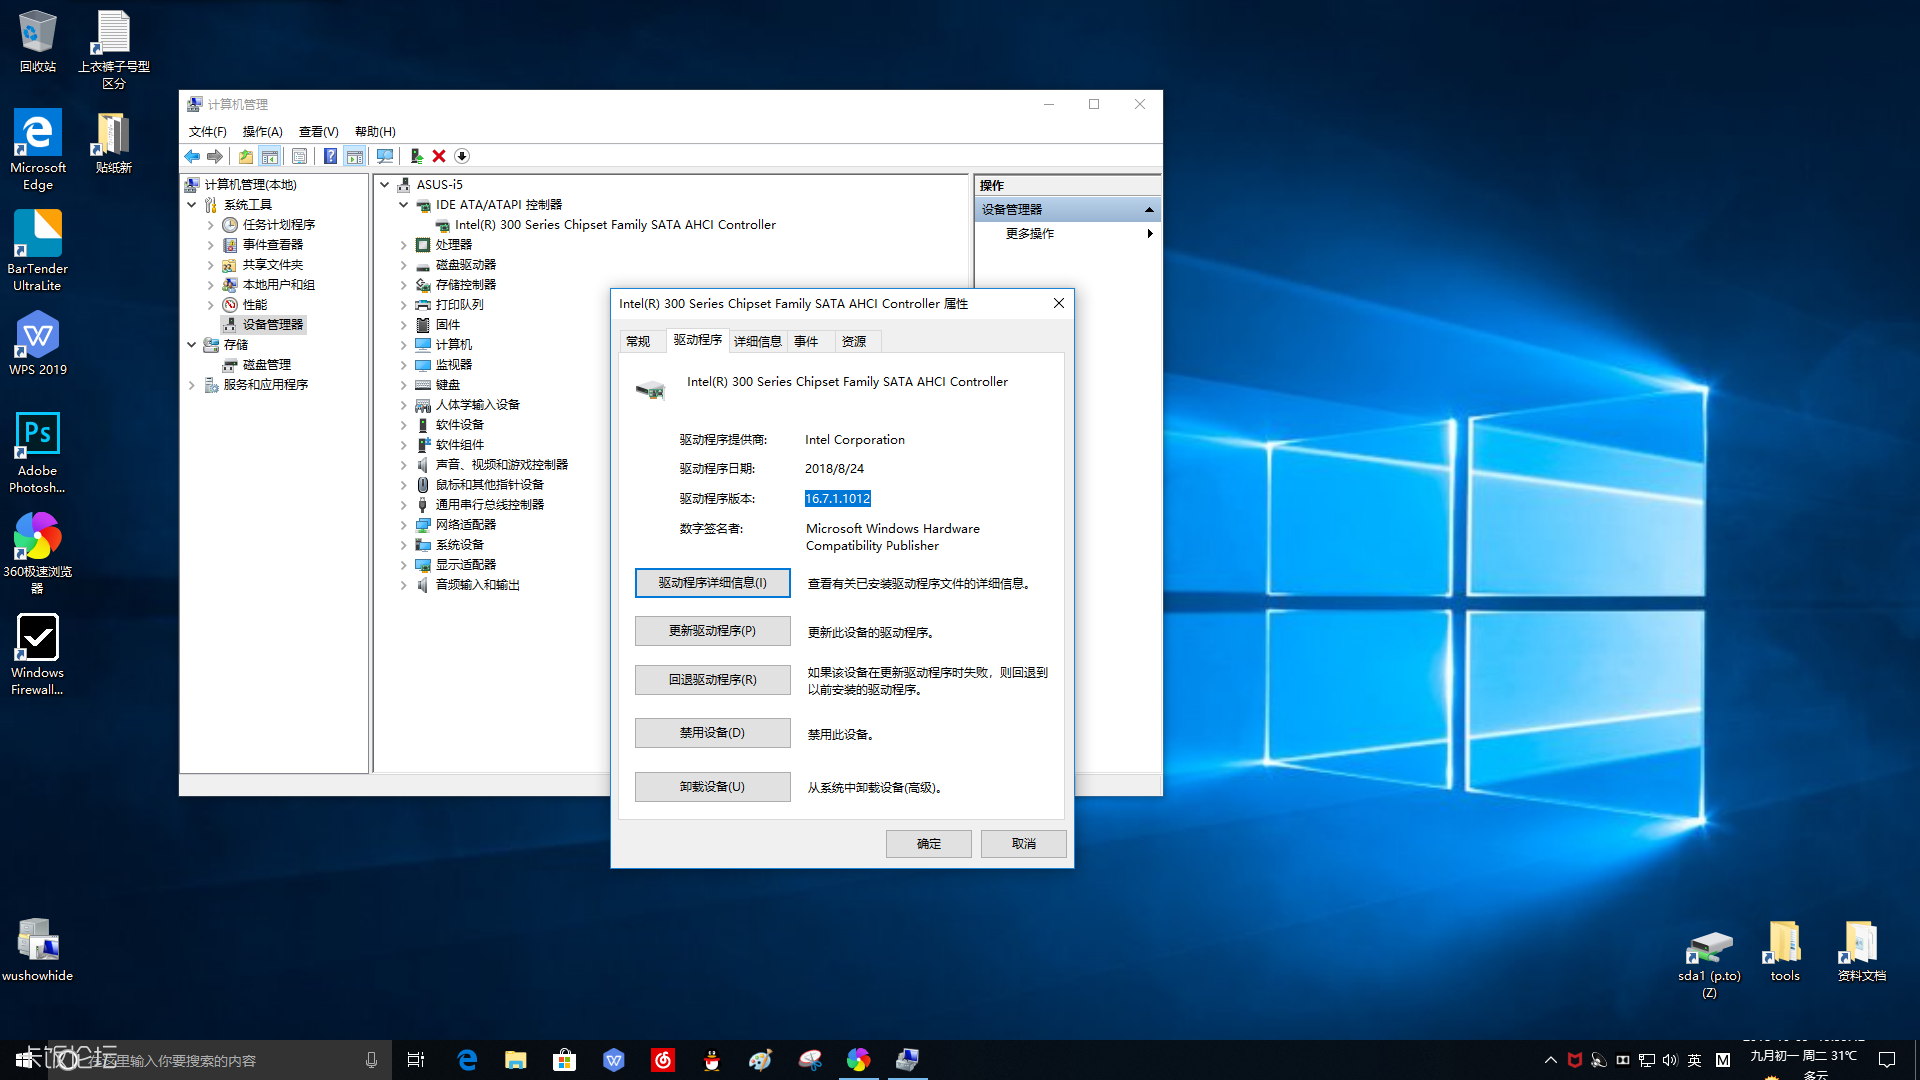Click red X Uninstall device icon
The image size is (1920, 1080).
[x=439, y=156]
